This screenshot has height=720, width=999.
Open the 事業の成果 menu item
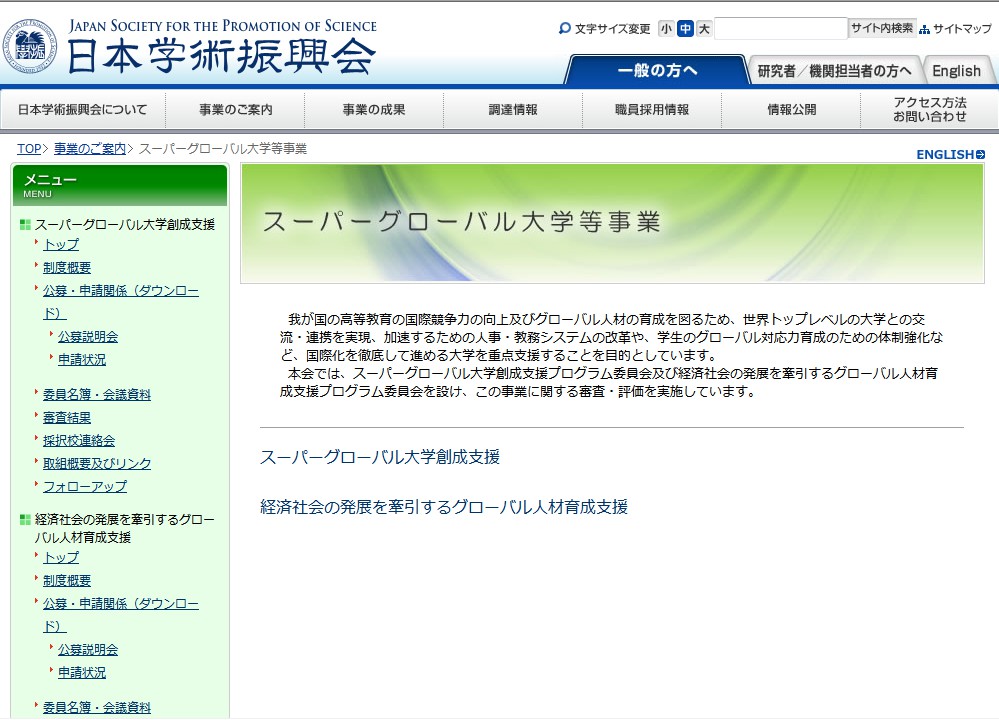pos(374,110)
